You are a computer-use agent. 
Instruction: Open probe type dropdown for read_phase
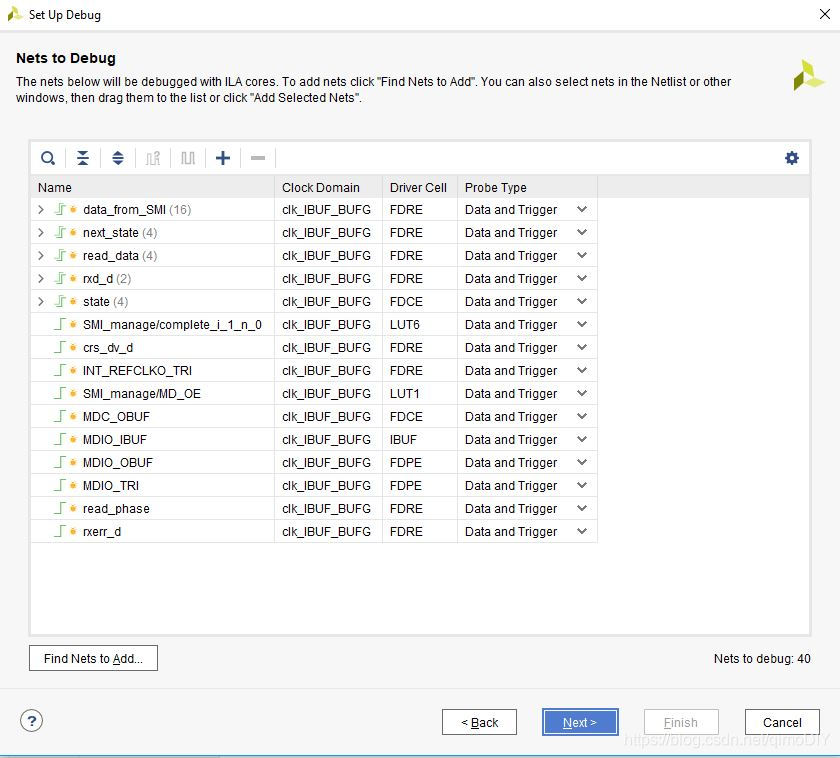click(x=582, y=509)
